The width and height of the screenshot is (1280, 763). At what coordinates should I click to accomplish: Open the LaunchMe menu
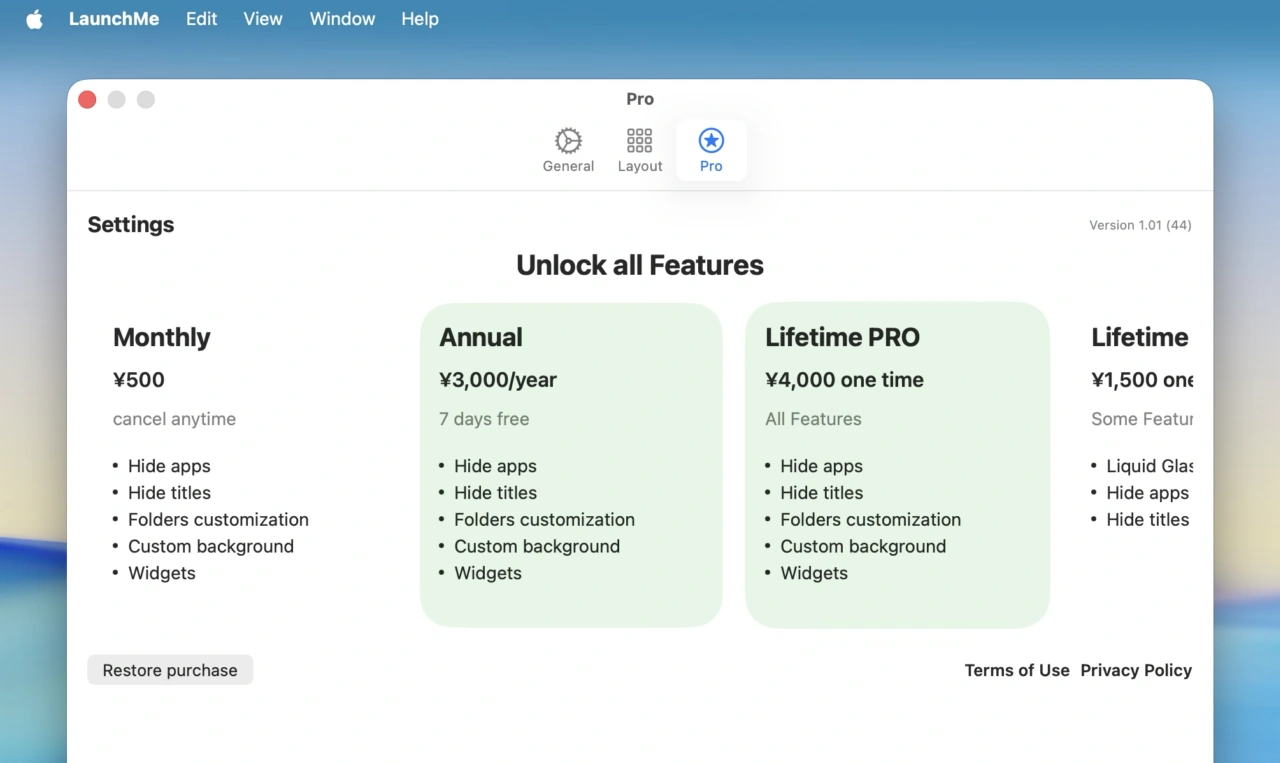point(113,18)
